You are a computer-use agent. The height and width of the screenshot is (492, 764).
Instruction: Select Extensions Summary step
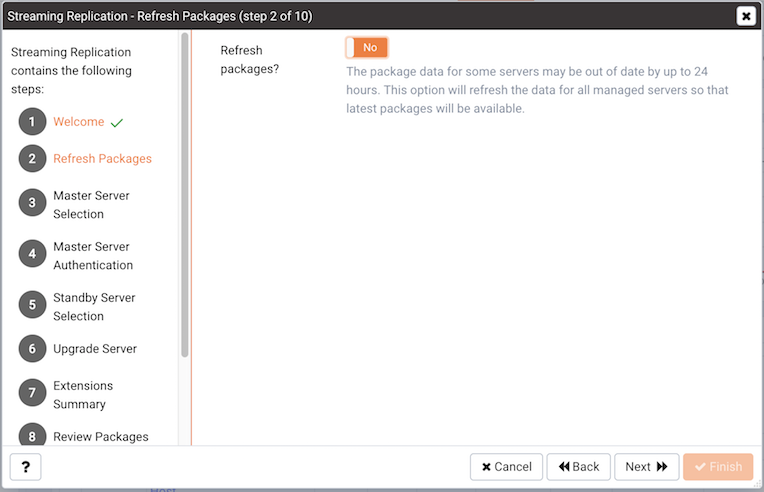point(83,395)
